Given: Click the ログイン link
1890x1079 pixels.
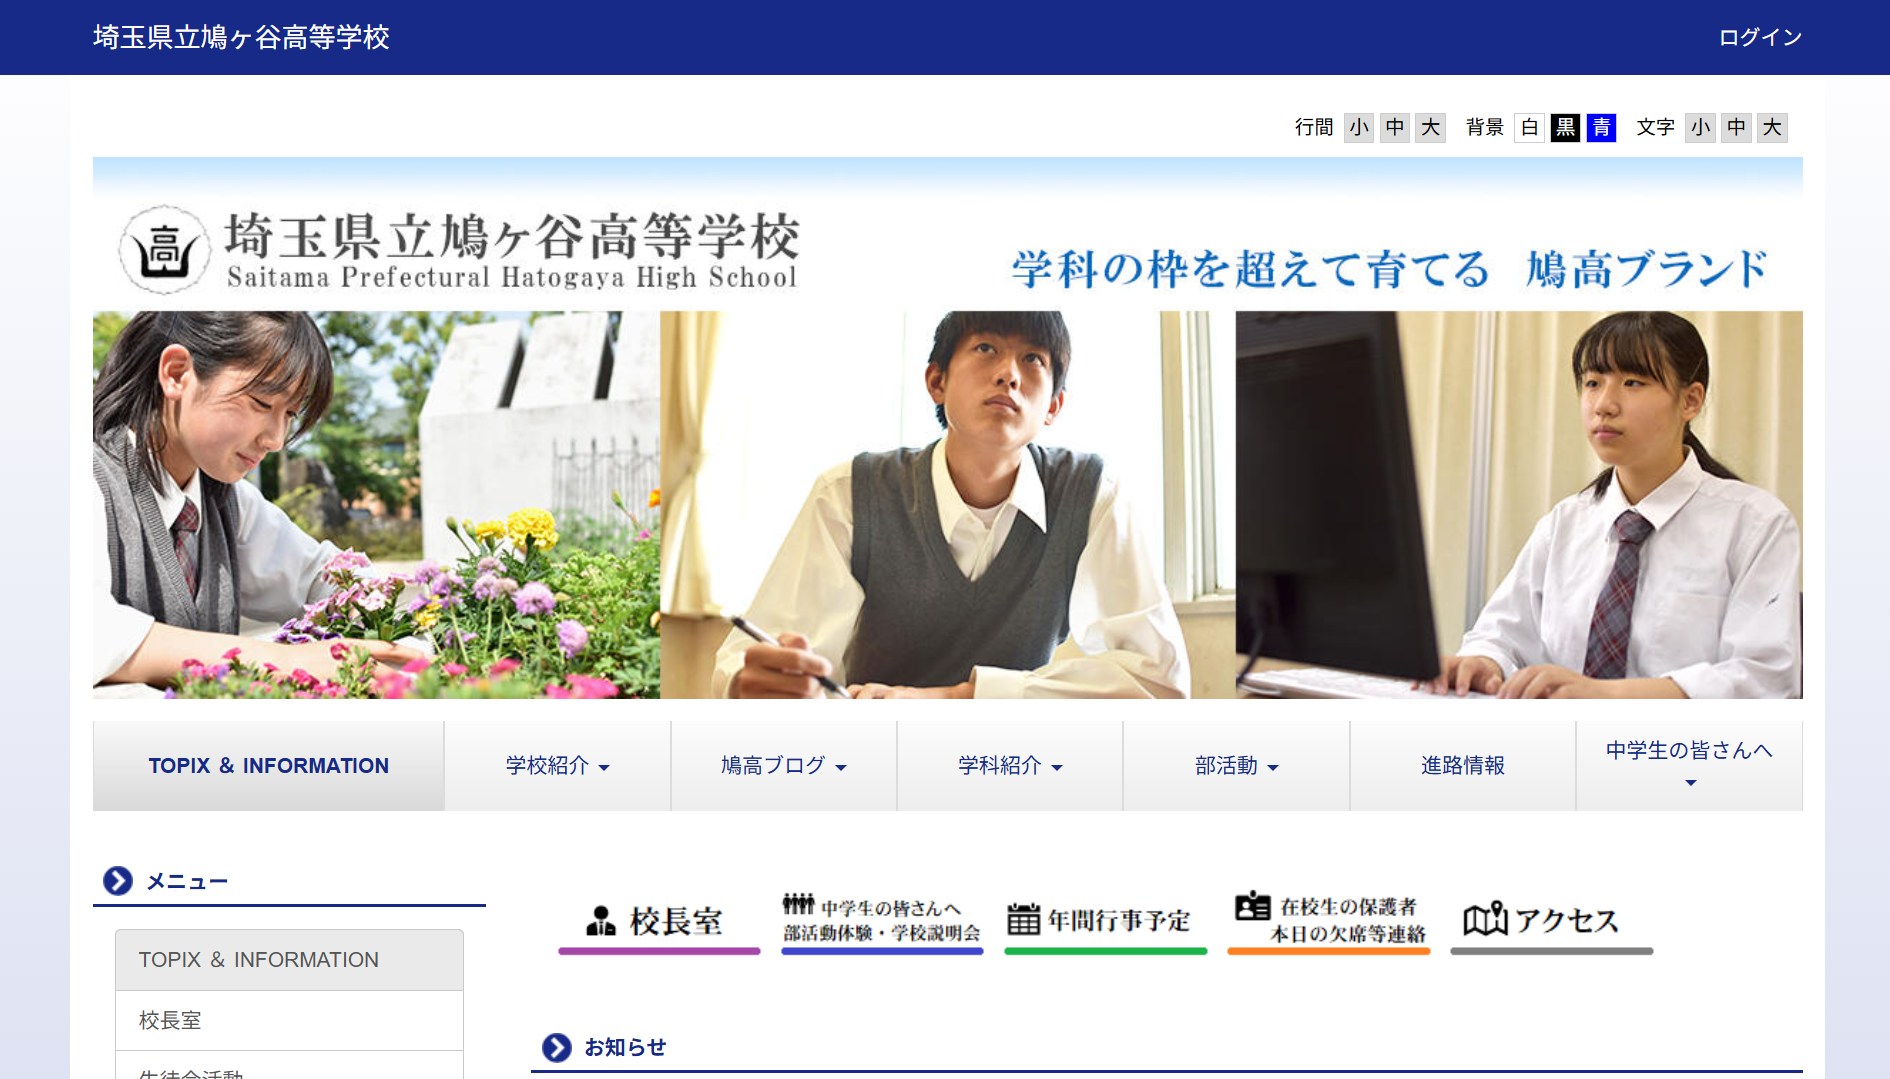Looking at the screenshot, I should tap(1760, 37).
